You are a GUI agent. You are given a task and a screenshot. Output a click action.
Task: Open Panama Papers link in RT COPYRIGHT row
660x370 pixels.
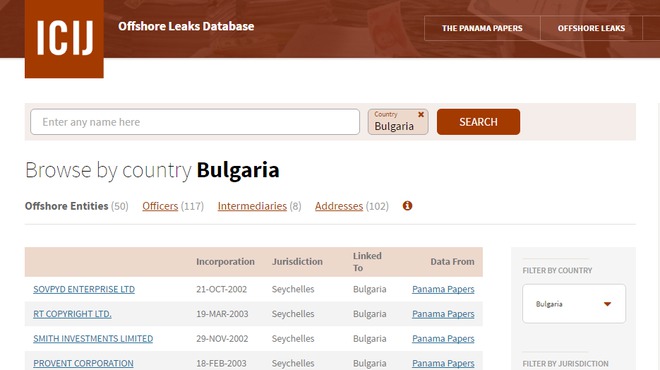[443, 314]
